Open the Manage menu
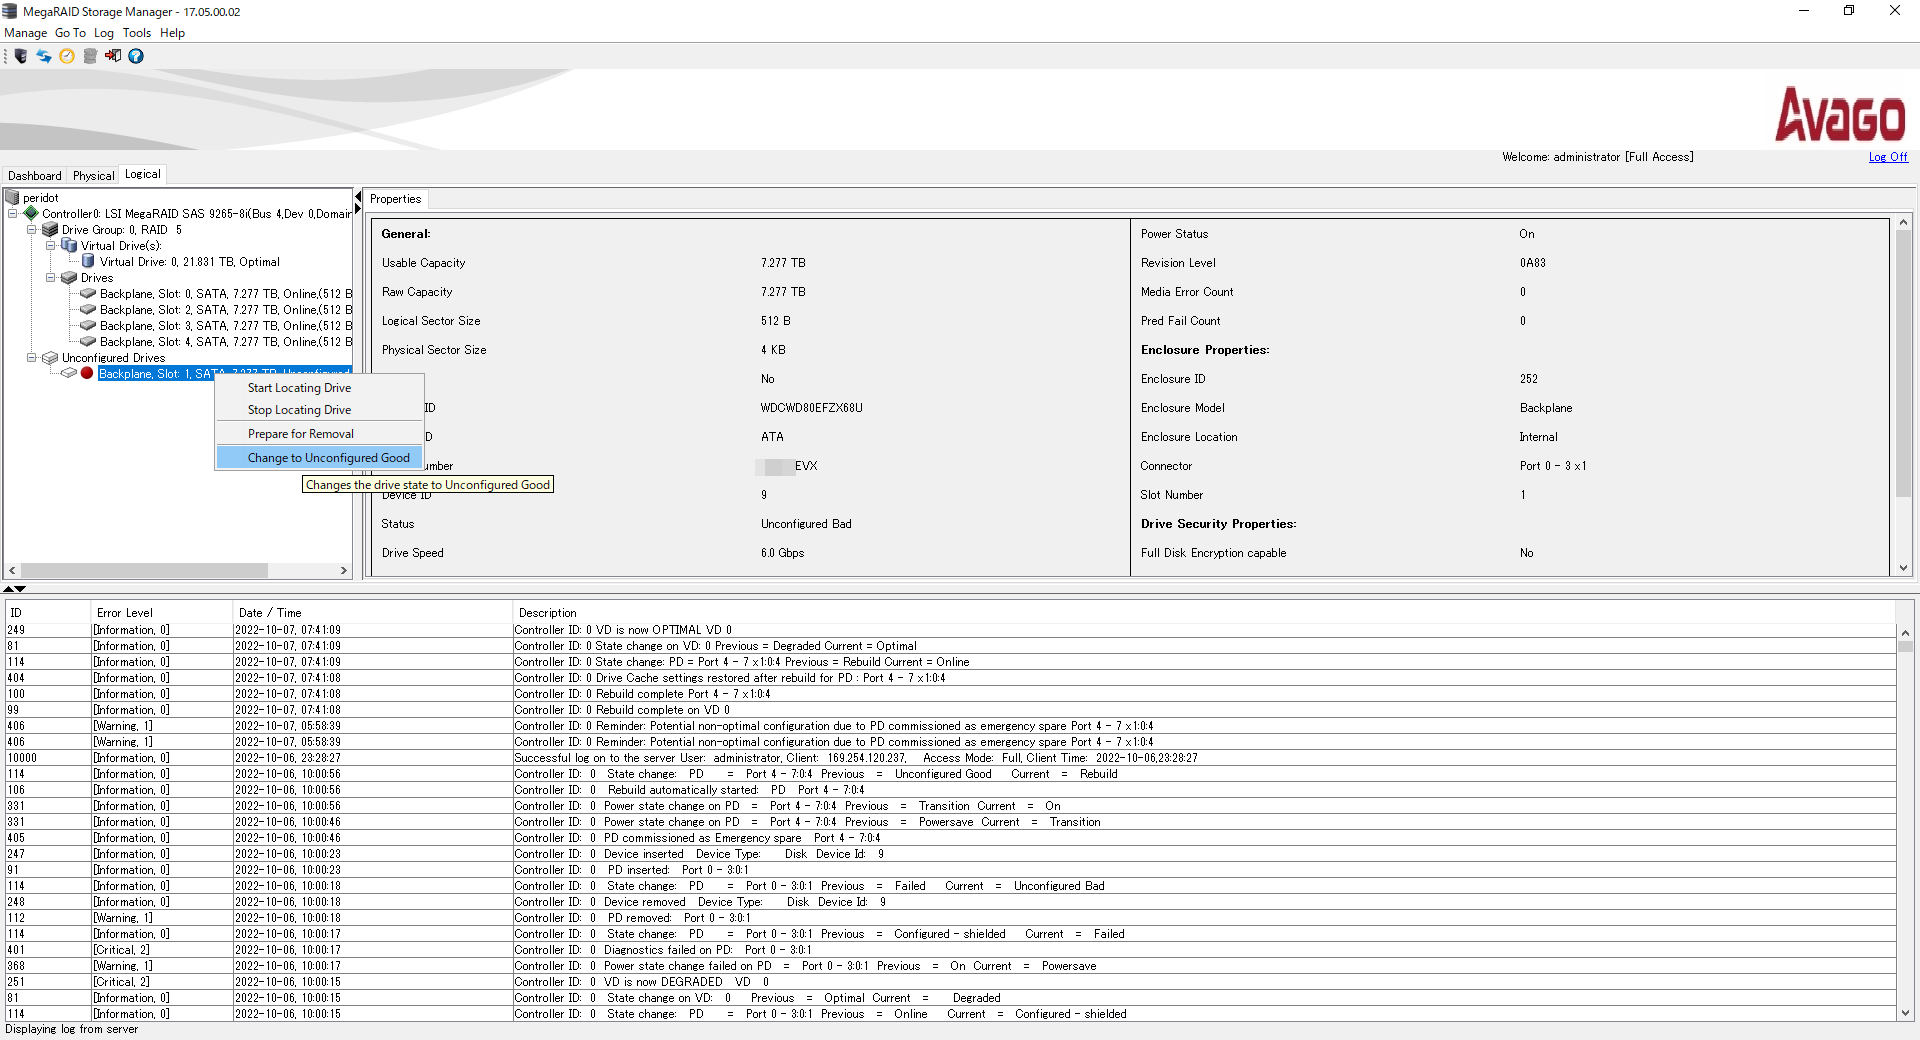This screenshot has height=1040, width=1920. click(26, 33)
